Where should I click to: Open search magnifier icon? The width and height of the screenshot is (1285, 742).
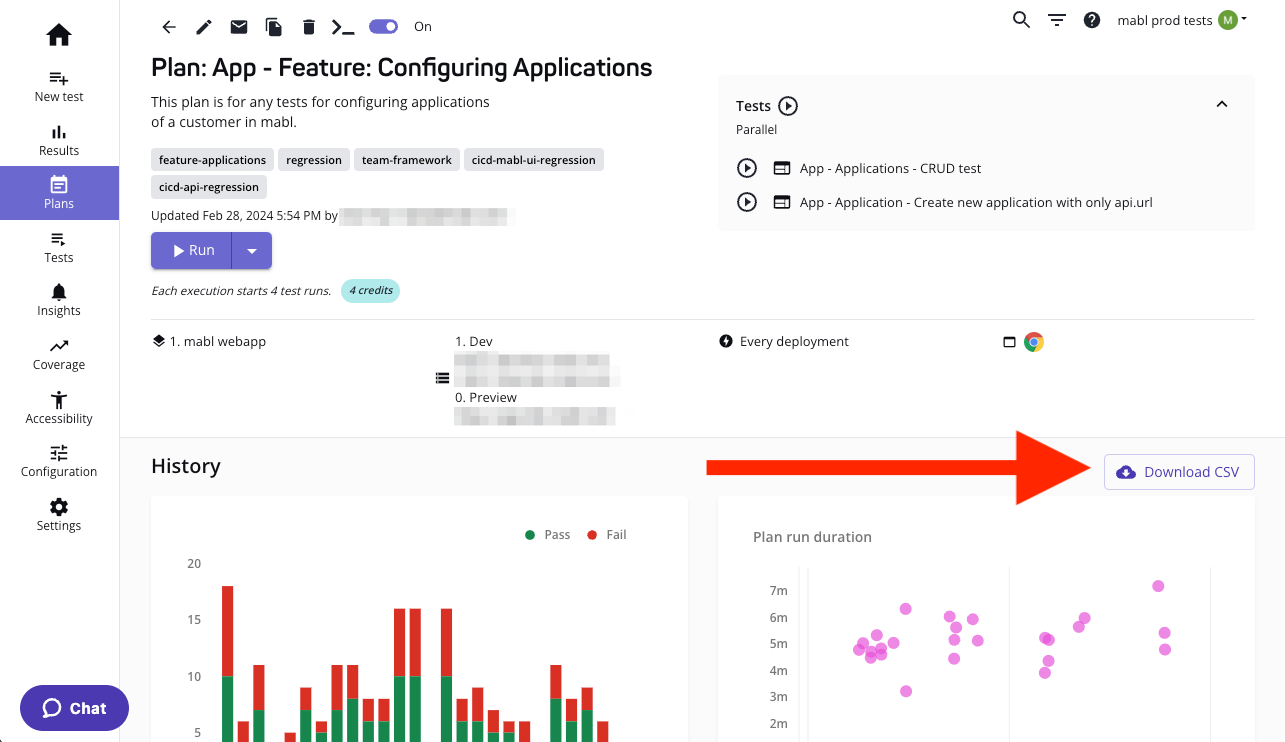(x=1021, y=20)
